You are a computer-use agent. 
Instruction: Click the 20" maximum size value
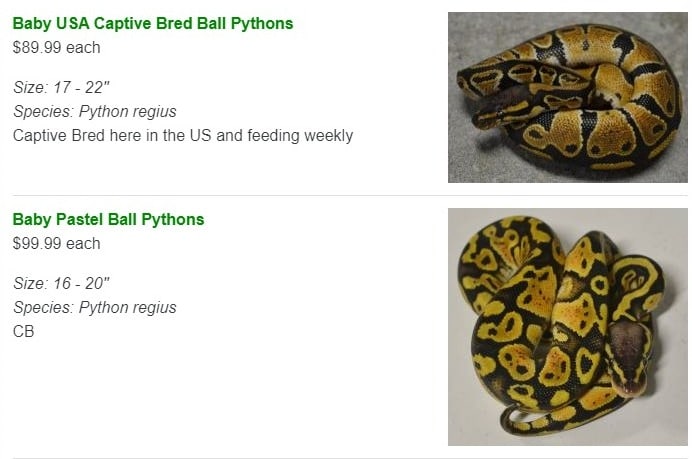pos(97,283)
